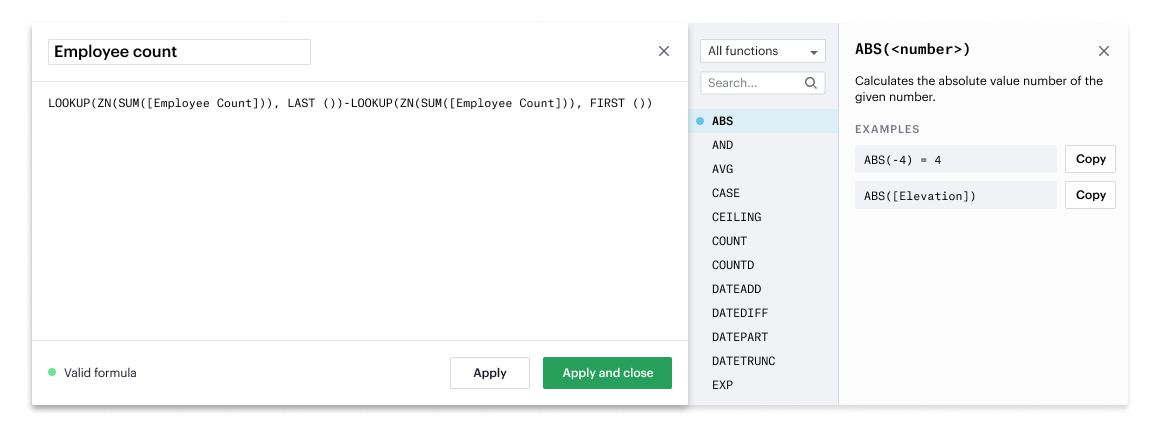Click the search magnifier icon

(811, 83)
